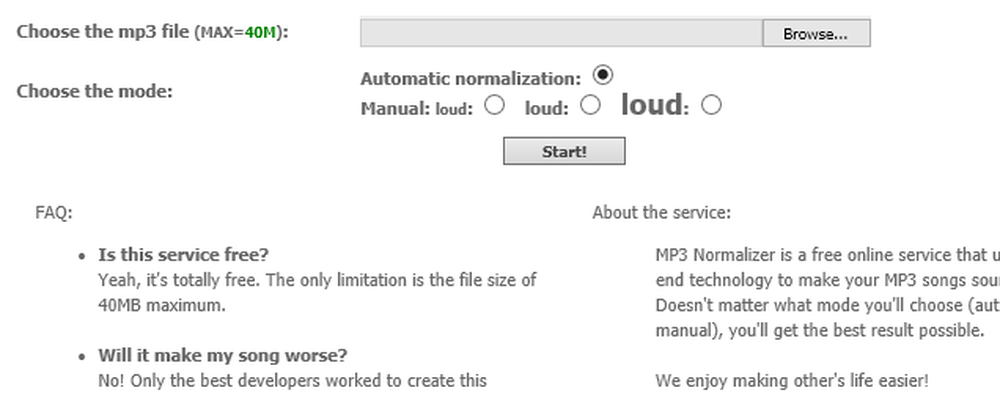Click the 'Choose the mode:' label
The height and width of the screenshot is (393, 1000).
(94, 91)
